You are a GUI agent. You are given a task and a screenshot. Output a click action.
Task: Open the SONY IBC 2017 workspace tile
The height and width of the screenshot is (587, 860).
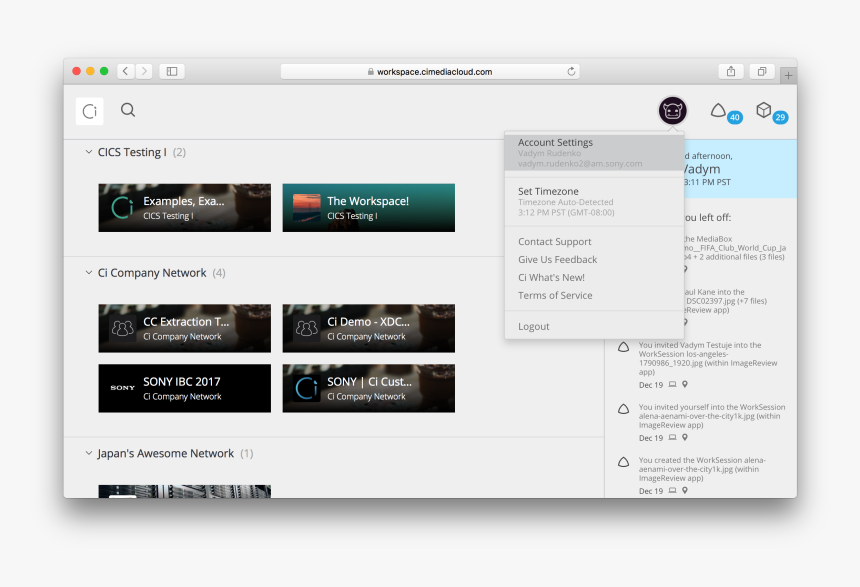(184, 388)
